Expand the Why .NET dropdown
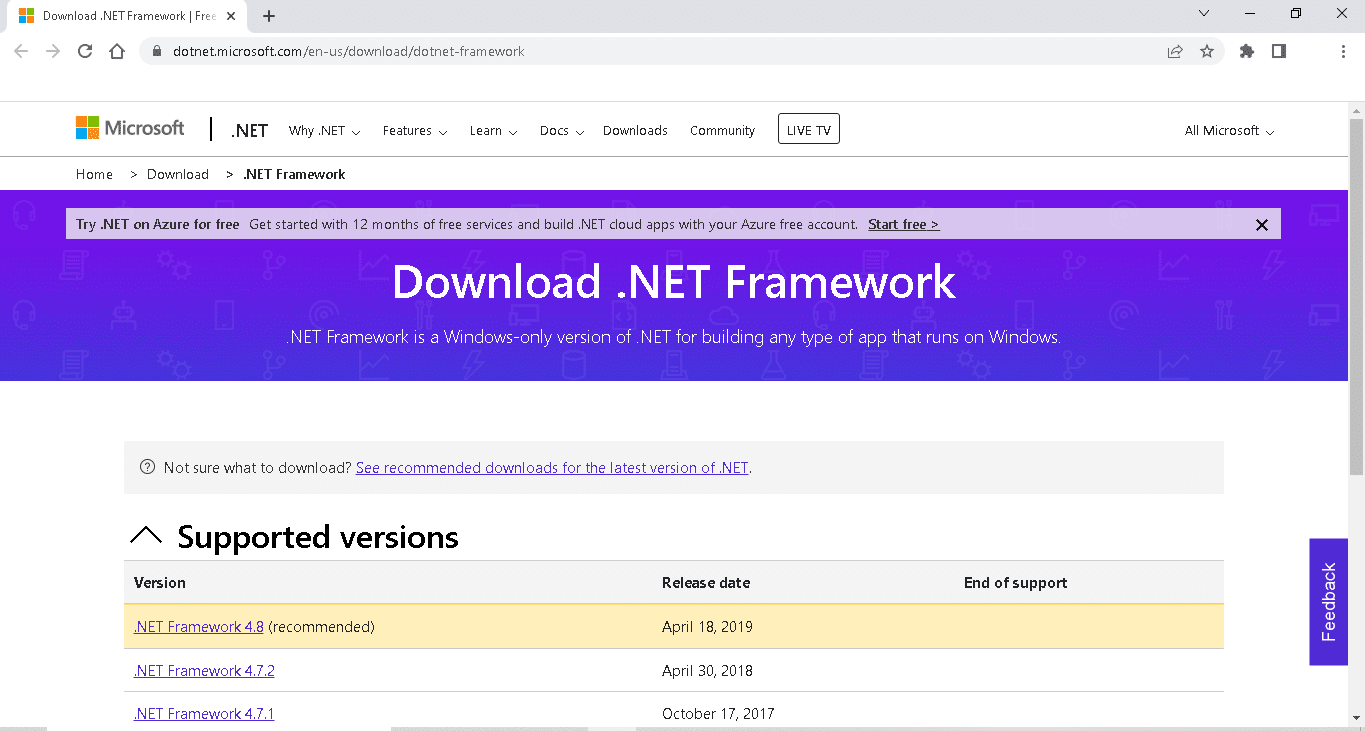 point(324,131)
